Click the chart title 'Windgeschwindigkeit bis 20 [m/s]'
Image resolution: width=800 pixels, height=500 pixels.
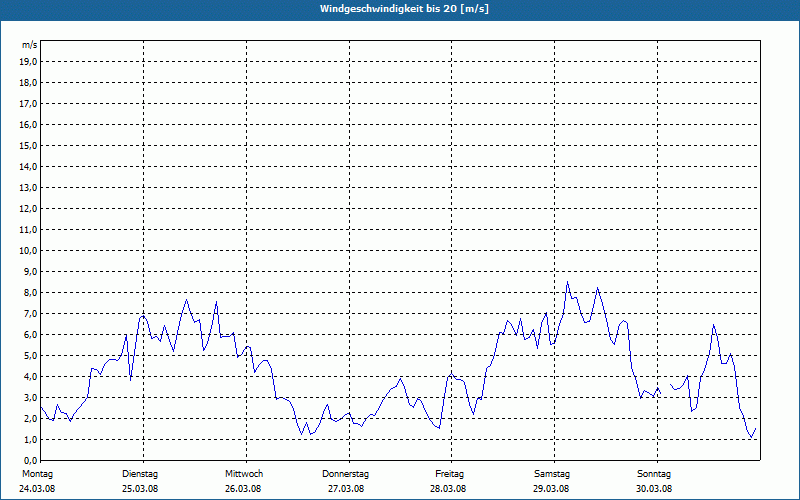coord(404,9)
